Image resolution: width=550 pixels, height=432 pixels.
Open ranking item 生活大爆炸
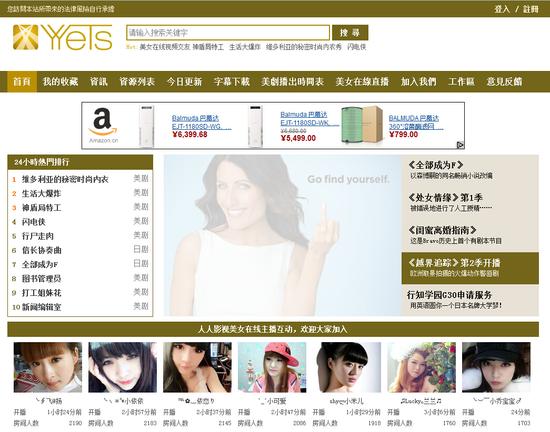click(x=41, y=194)
